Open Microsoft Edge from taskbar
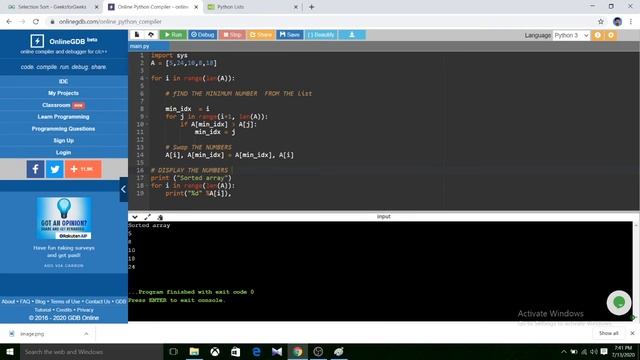This screenshot has width=640, height=360. coord(256,351)
